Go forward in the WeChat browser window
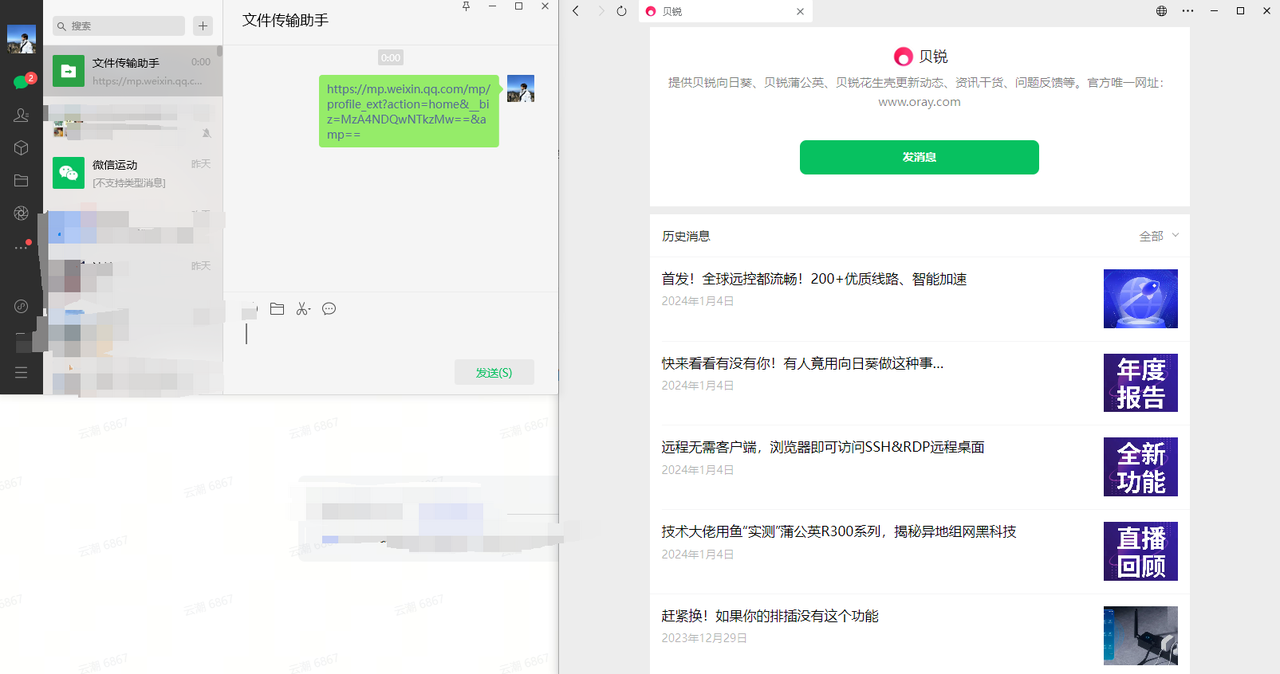This screenshot has height=674, width=1280. point(600,11)
